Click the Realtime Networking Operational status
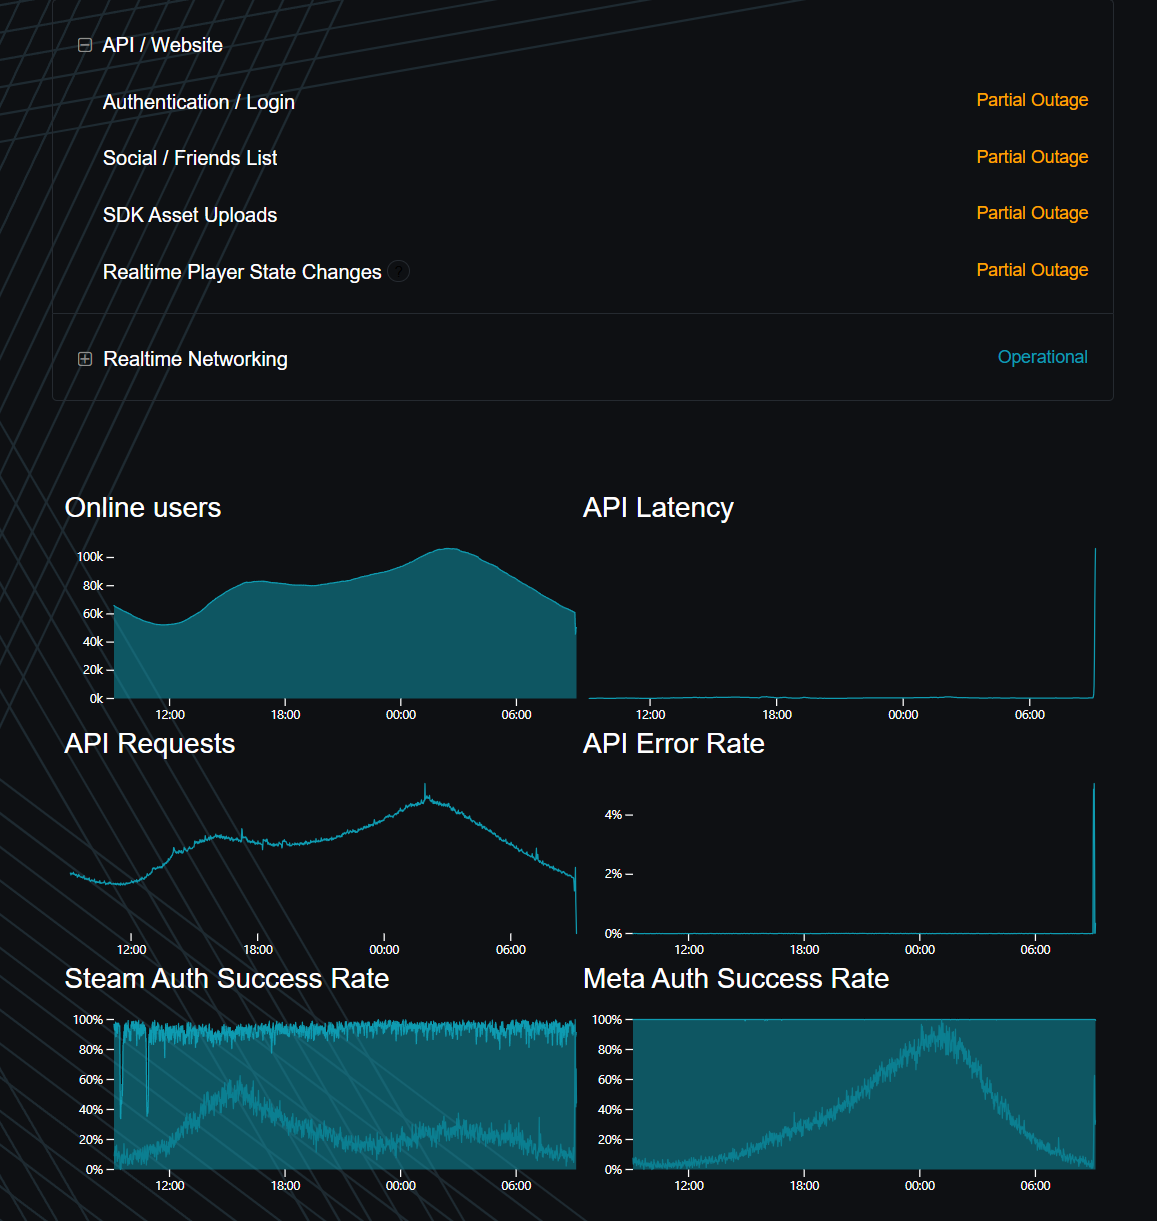The image size is (1157, 1221). coord(1042,357)
